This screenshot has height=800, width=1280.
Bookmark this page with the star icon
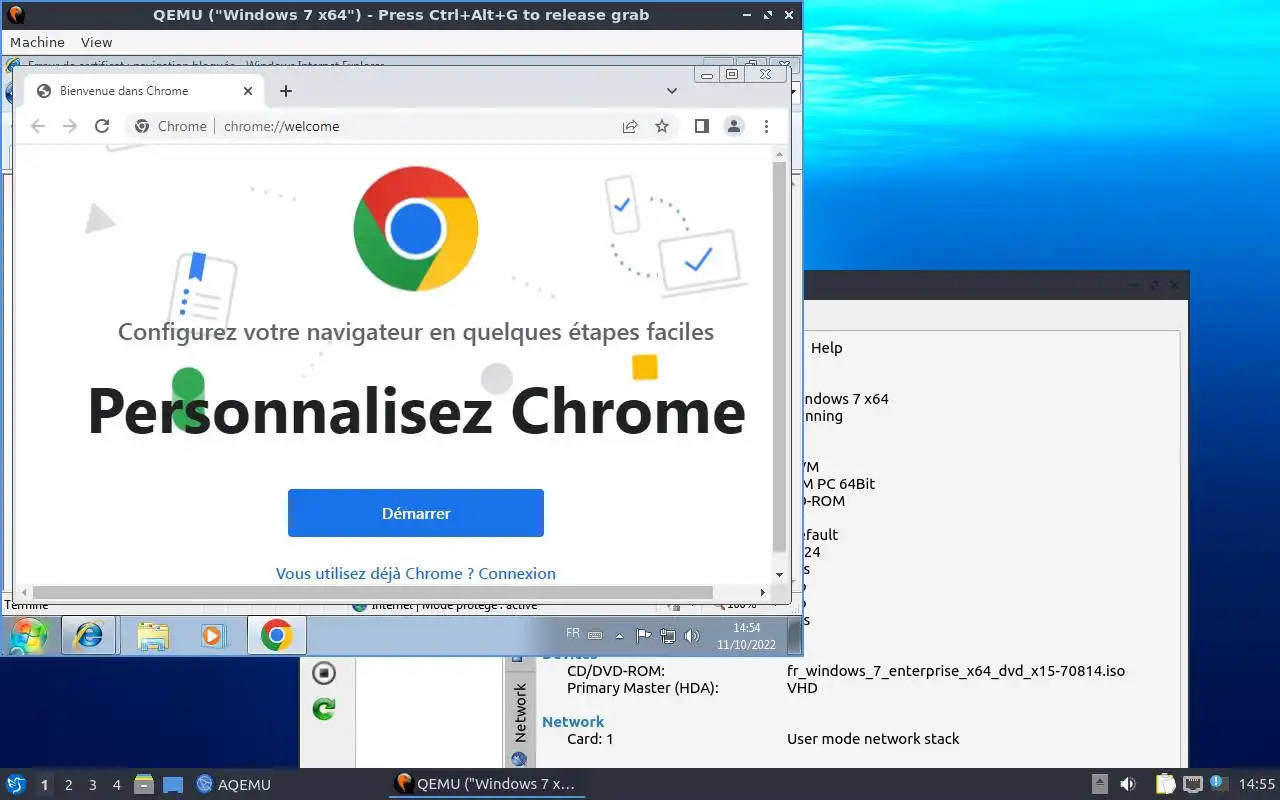click(662, 126)
